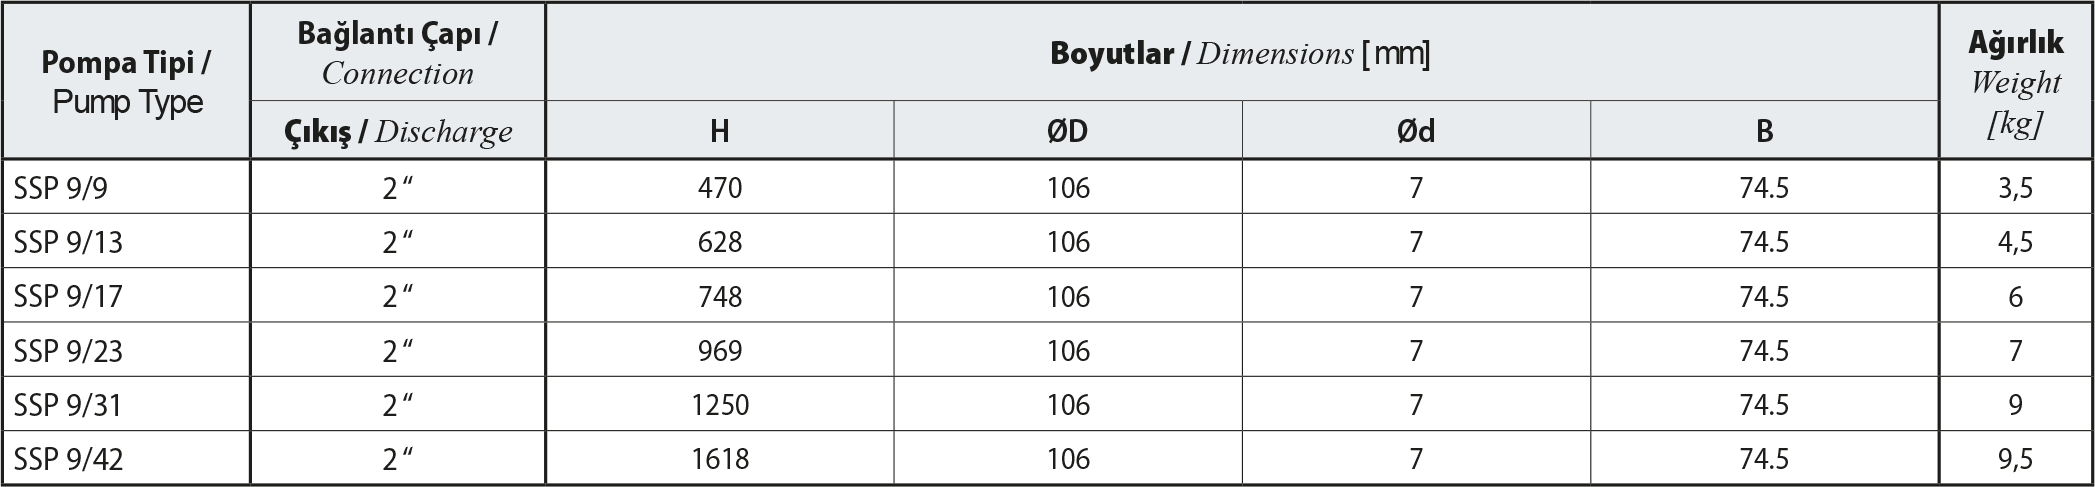Select the B column header
Screen dimensions: 2095x487
click(x=1763, y=130)
